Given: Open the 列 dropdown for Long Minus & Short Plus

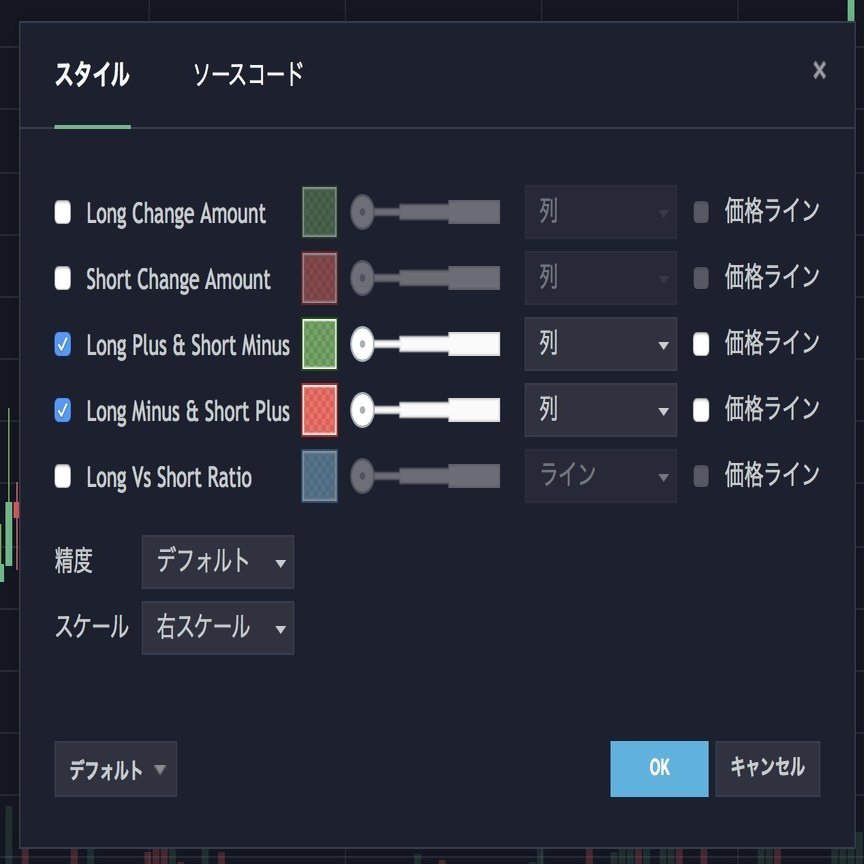Looking at the screenshot, I should coord(600,410).
